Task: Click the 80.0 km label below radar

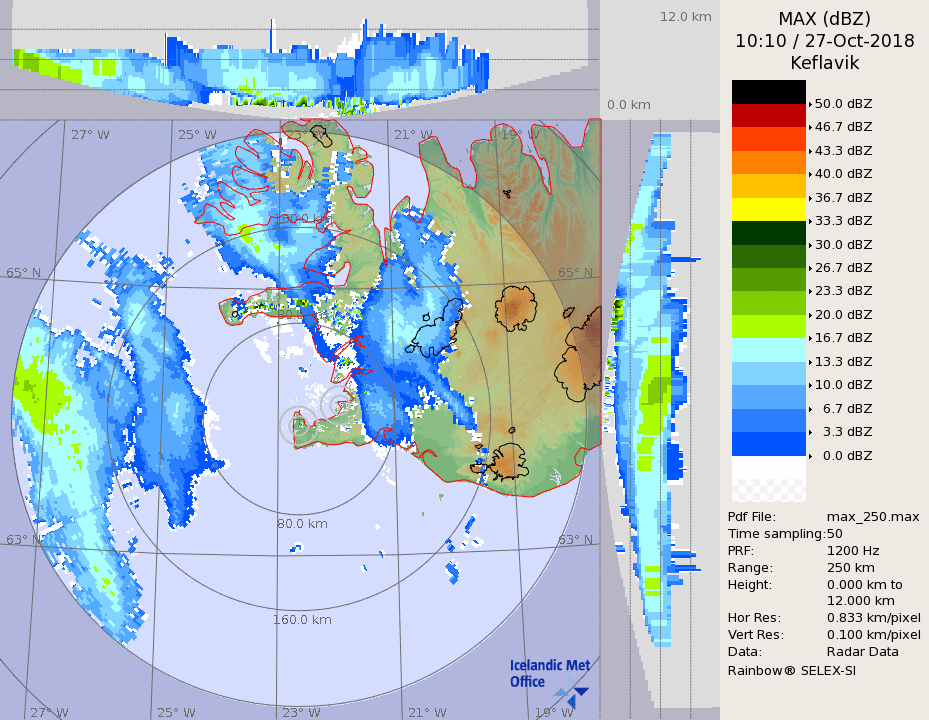Action: tap(302, 523)
